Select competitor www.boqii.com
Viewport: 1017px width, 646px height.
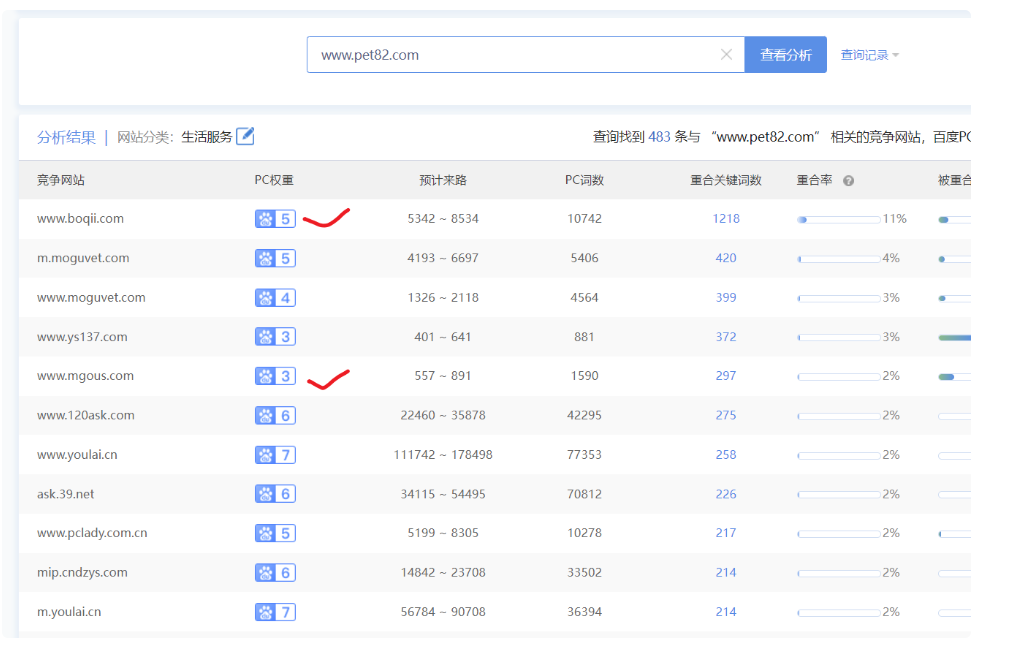[x=80, y=219]
